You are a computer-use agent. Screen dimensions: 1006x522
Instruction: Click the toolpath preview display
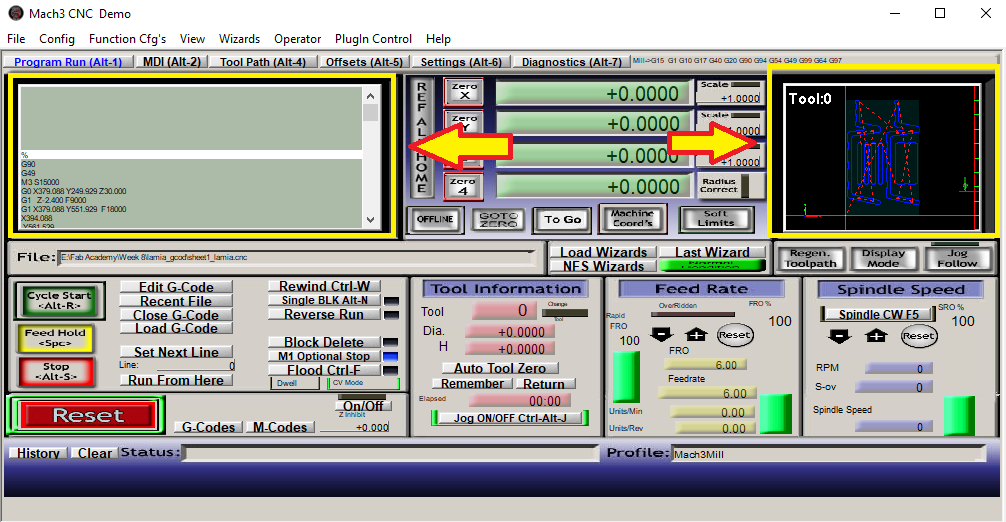coord(882,157)
